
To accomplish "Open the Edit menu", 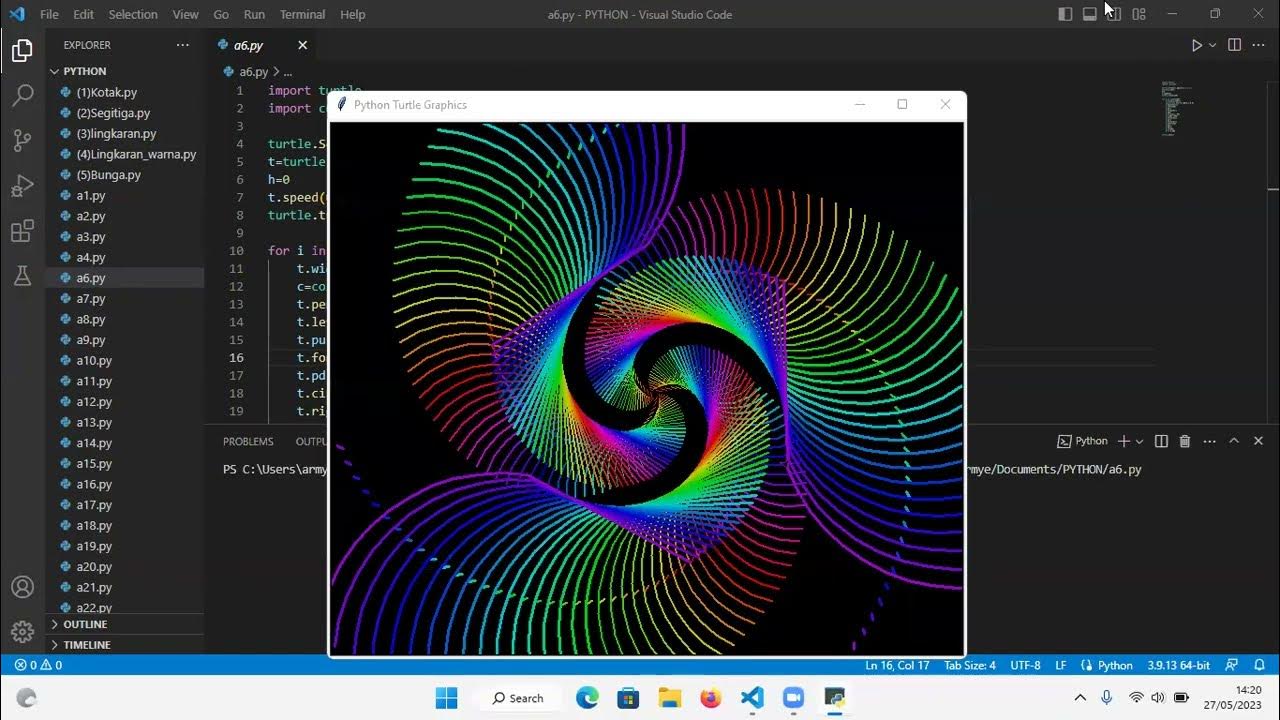I will 84,14.
